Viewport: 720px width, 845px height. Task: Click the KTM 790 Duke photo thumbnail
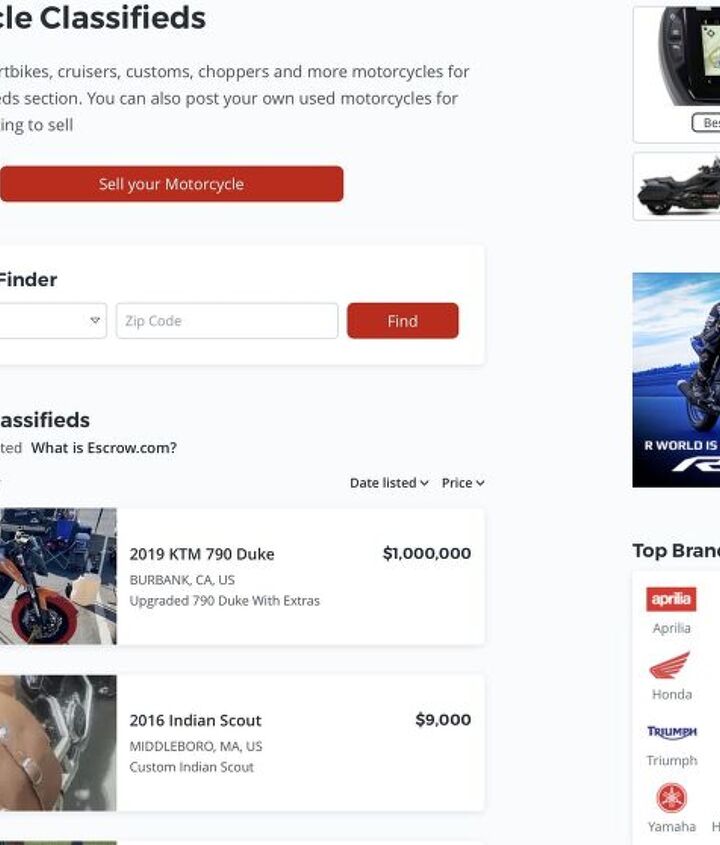[58, 576]
